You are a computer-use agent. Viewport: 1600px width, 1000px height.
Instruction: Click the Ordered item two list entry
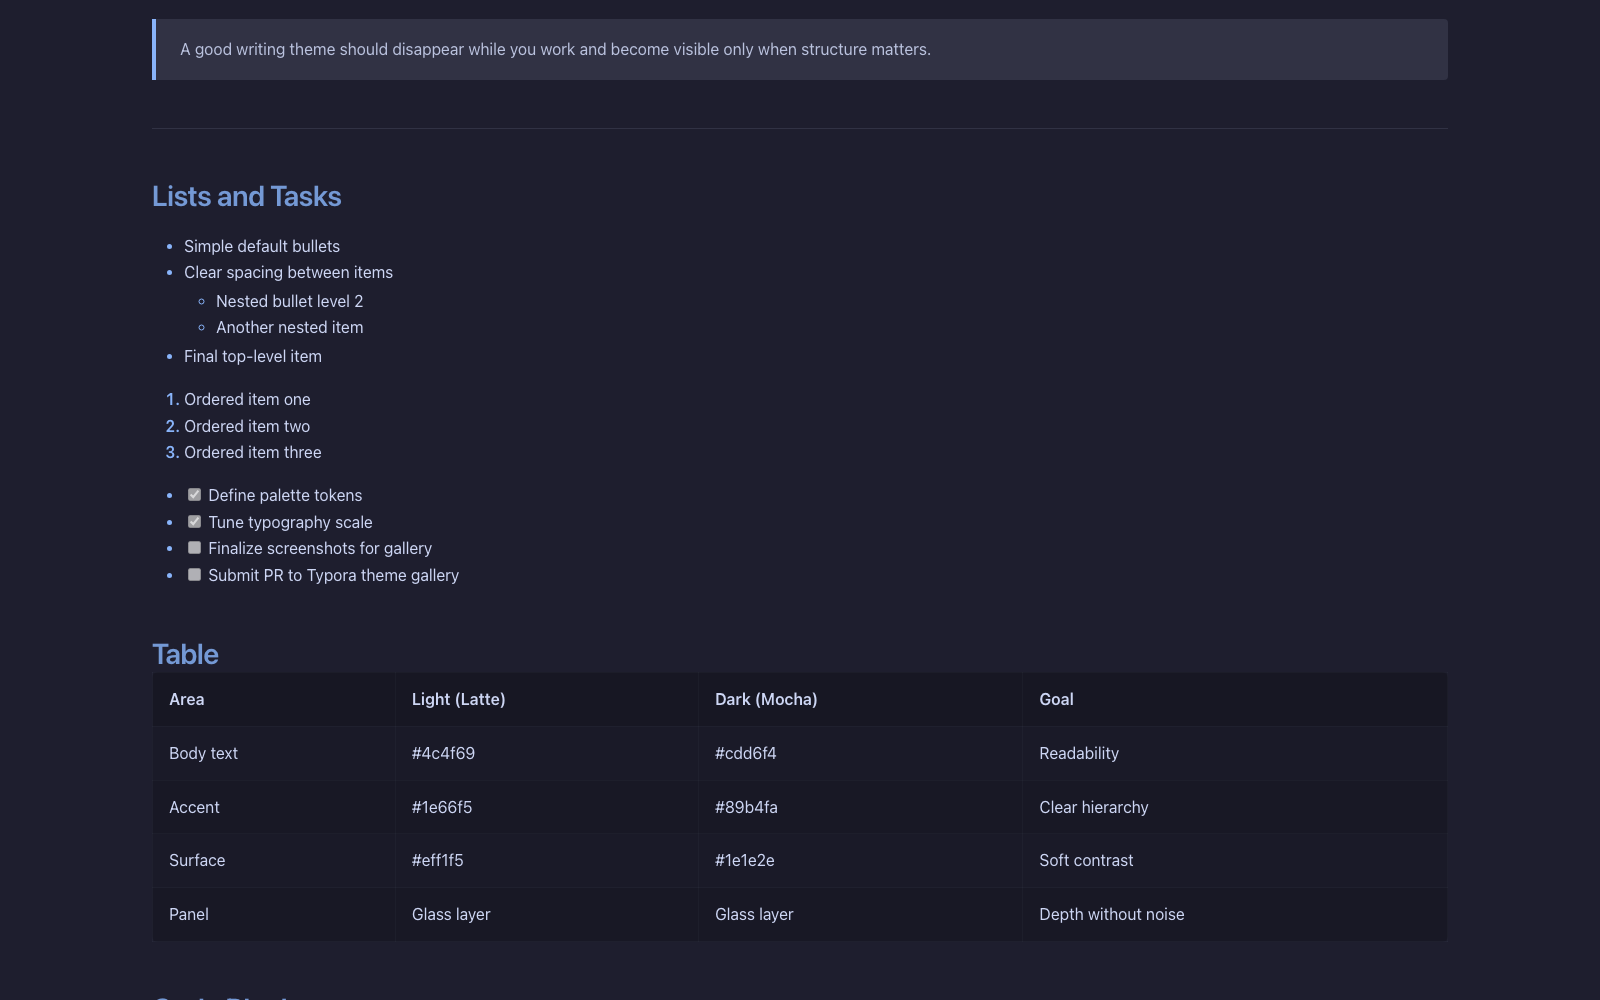(x=247, y=426)
